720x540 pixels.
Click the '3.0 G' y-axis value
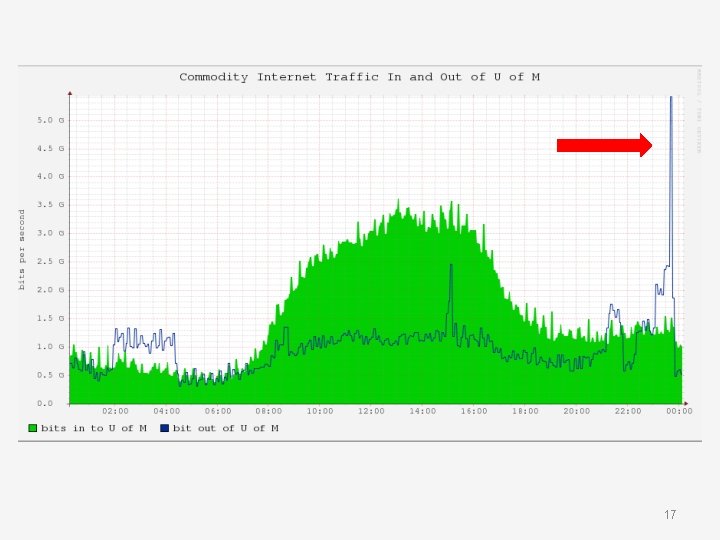click(51, 233)
